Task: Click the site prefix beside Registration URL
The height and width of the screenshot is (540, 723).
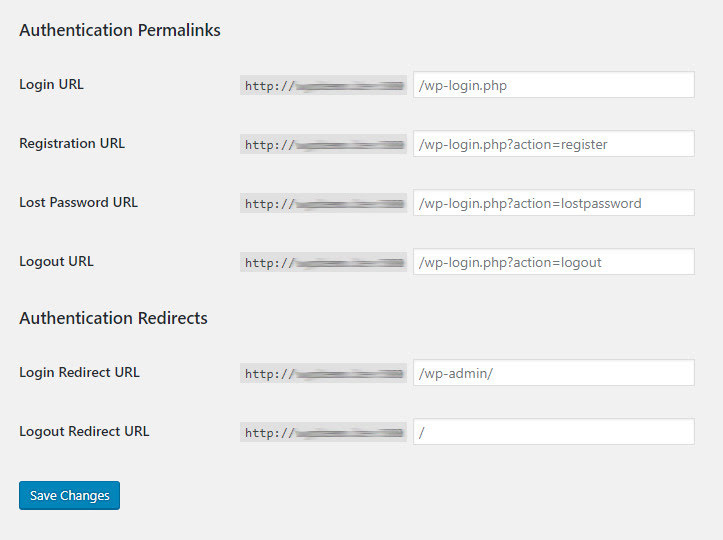Action: tap(323, 145)
